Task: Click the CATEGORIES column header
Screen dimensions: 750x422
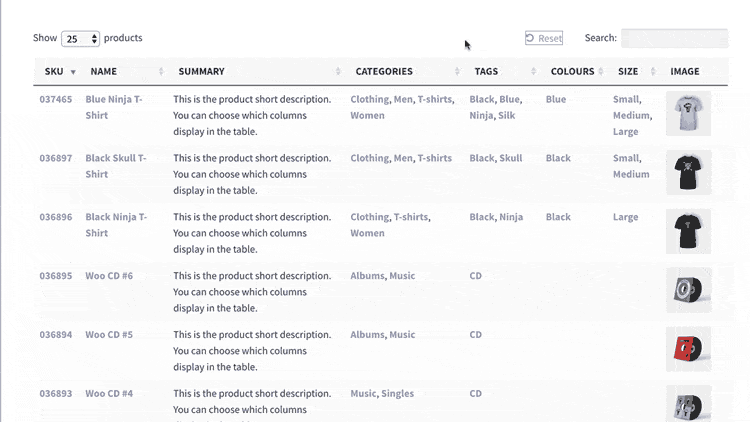Action: [404, 71]
